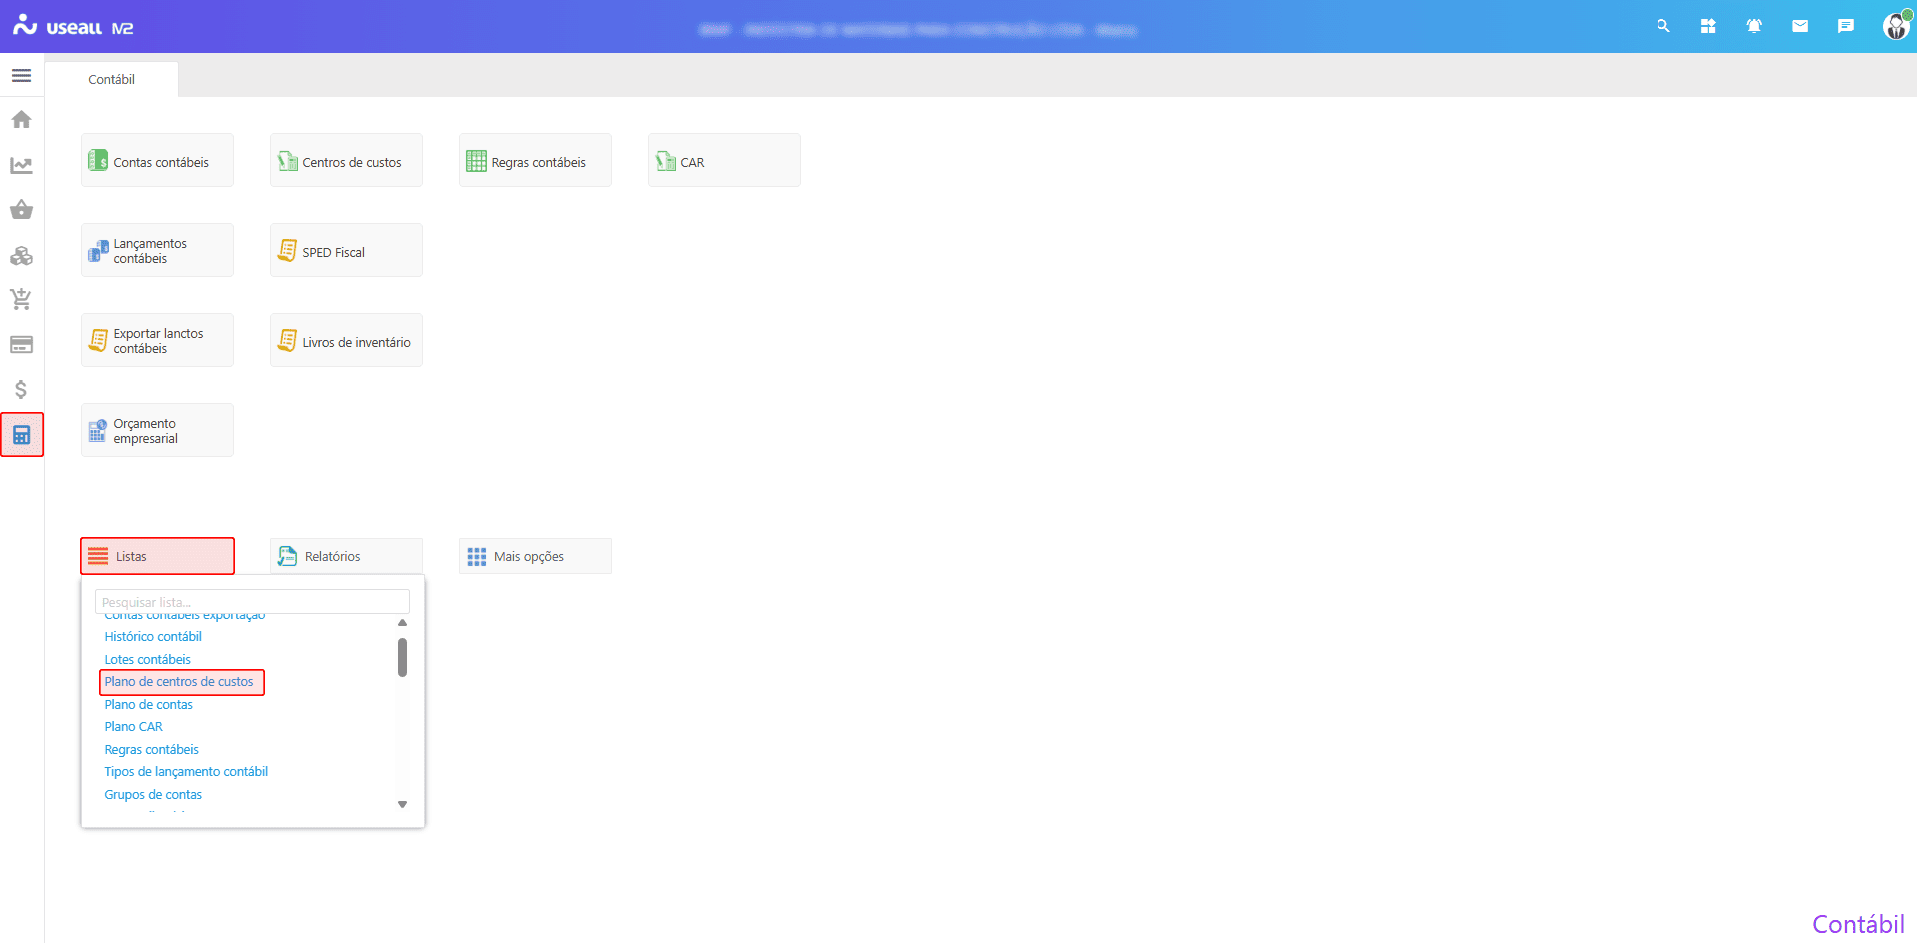Open SPED Fiscal module

click(x=346, y=251)
